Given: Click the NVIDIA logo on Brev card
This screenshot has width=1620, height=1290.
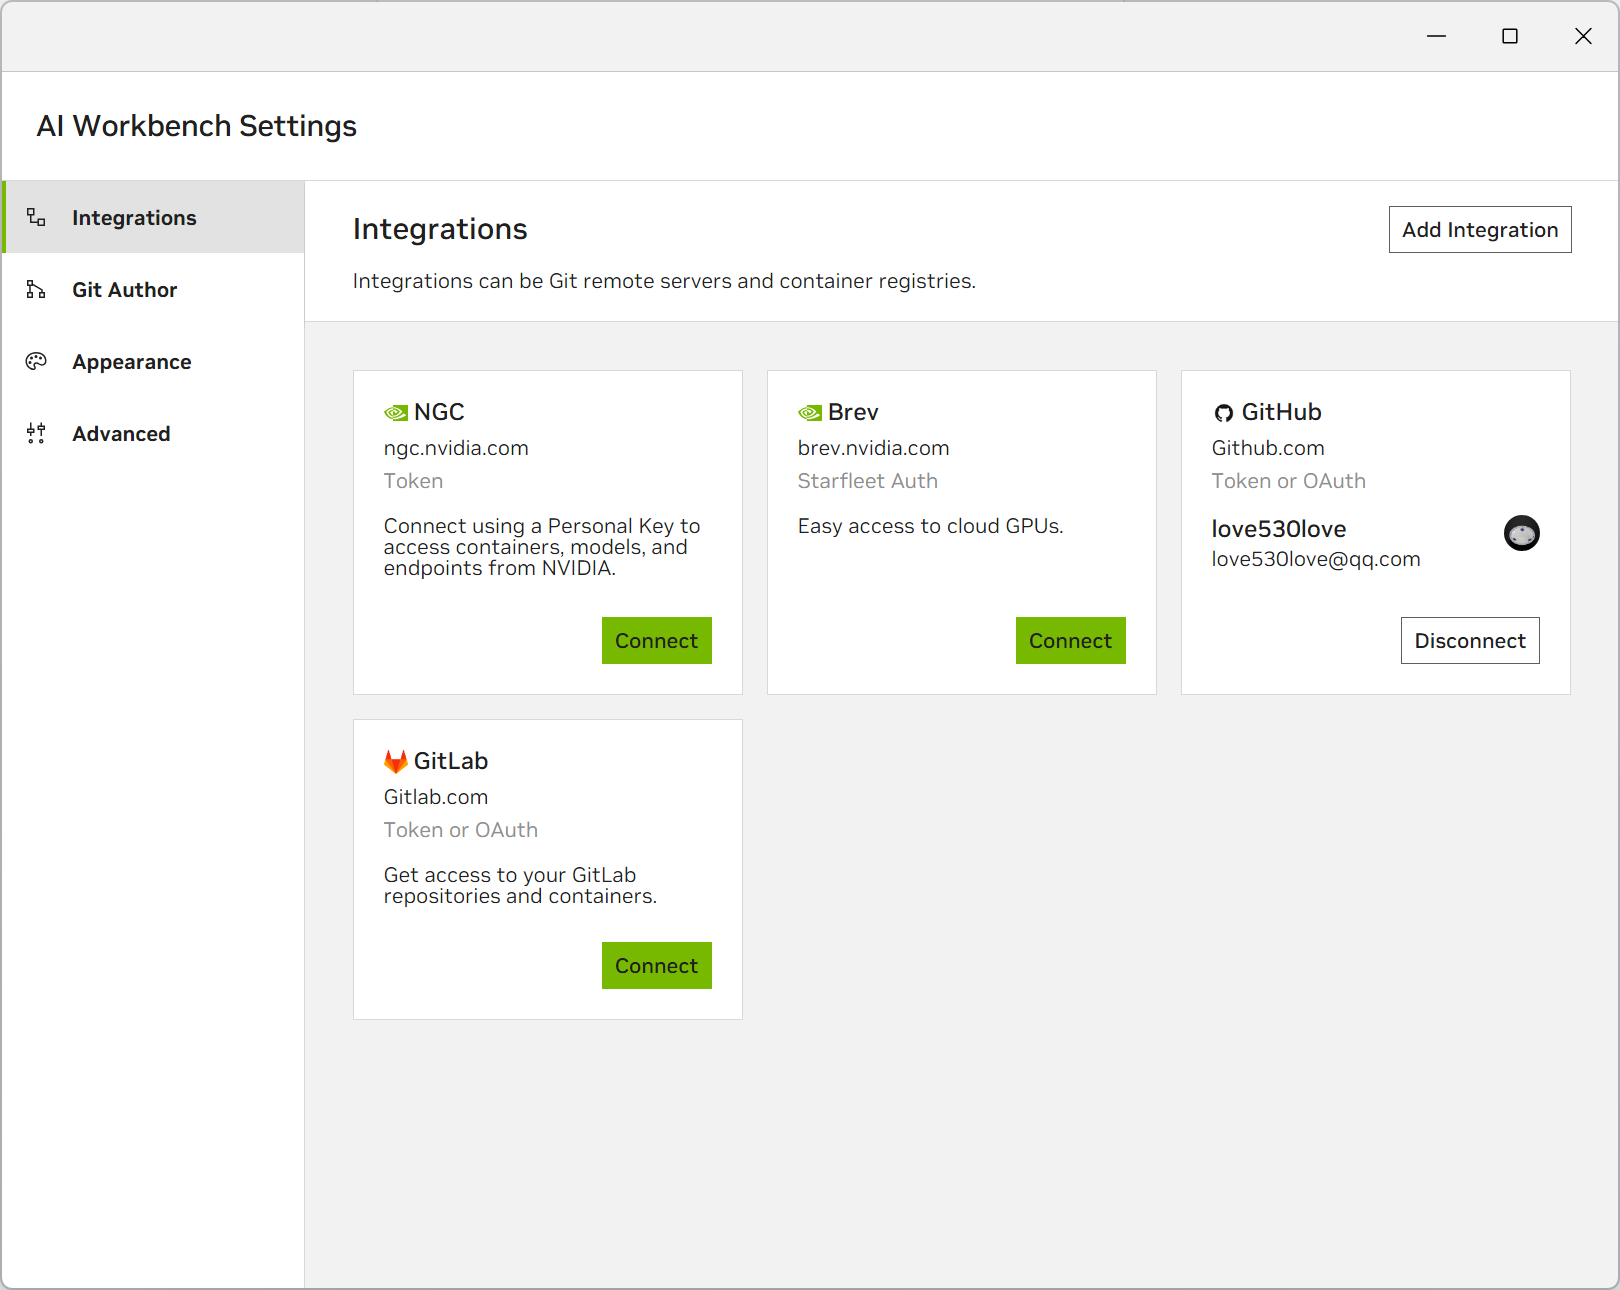Looking at the screenshot, I should [810, 413].
